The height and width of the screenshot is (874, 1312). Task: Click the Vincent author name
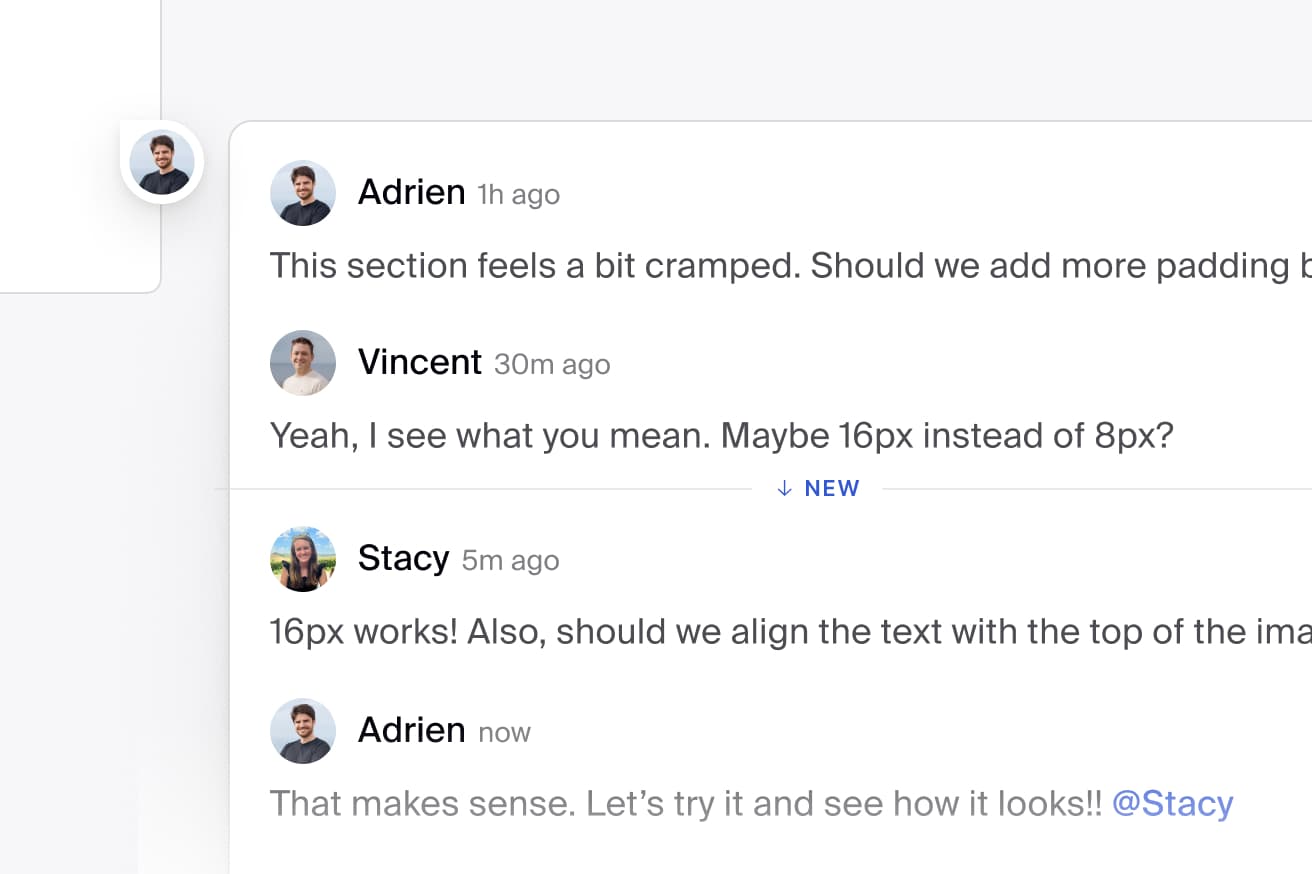tap(420, 362)
